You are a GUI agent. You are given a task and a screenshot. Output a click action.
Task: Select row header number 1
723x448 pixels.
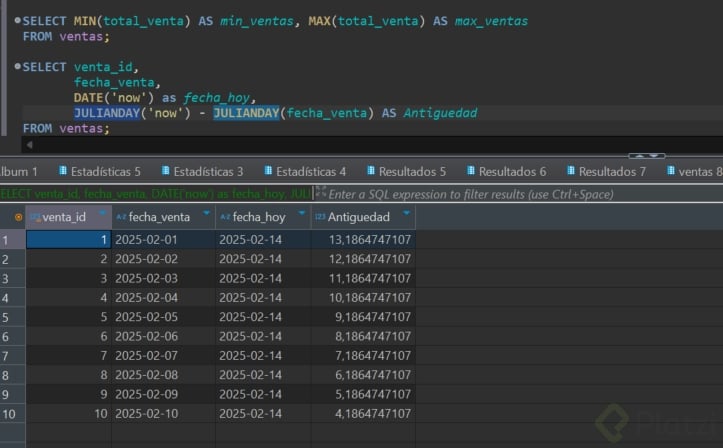pos(12,240)
